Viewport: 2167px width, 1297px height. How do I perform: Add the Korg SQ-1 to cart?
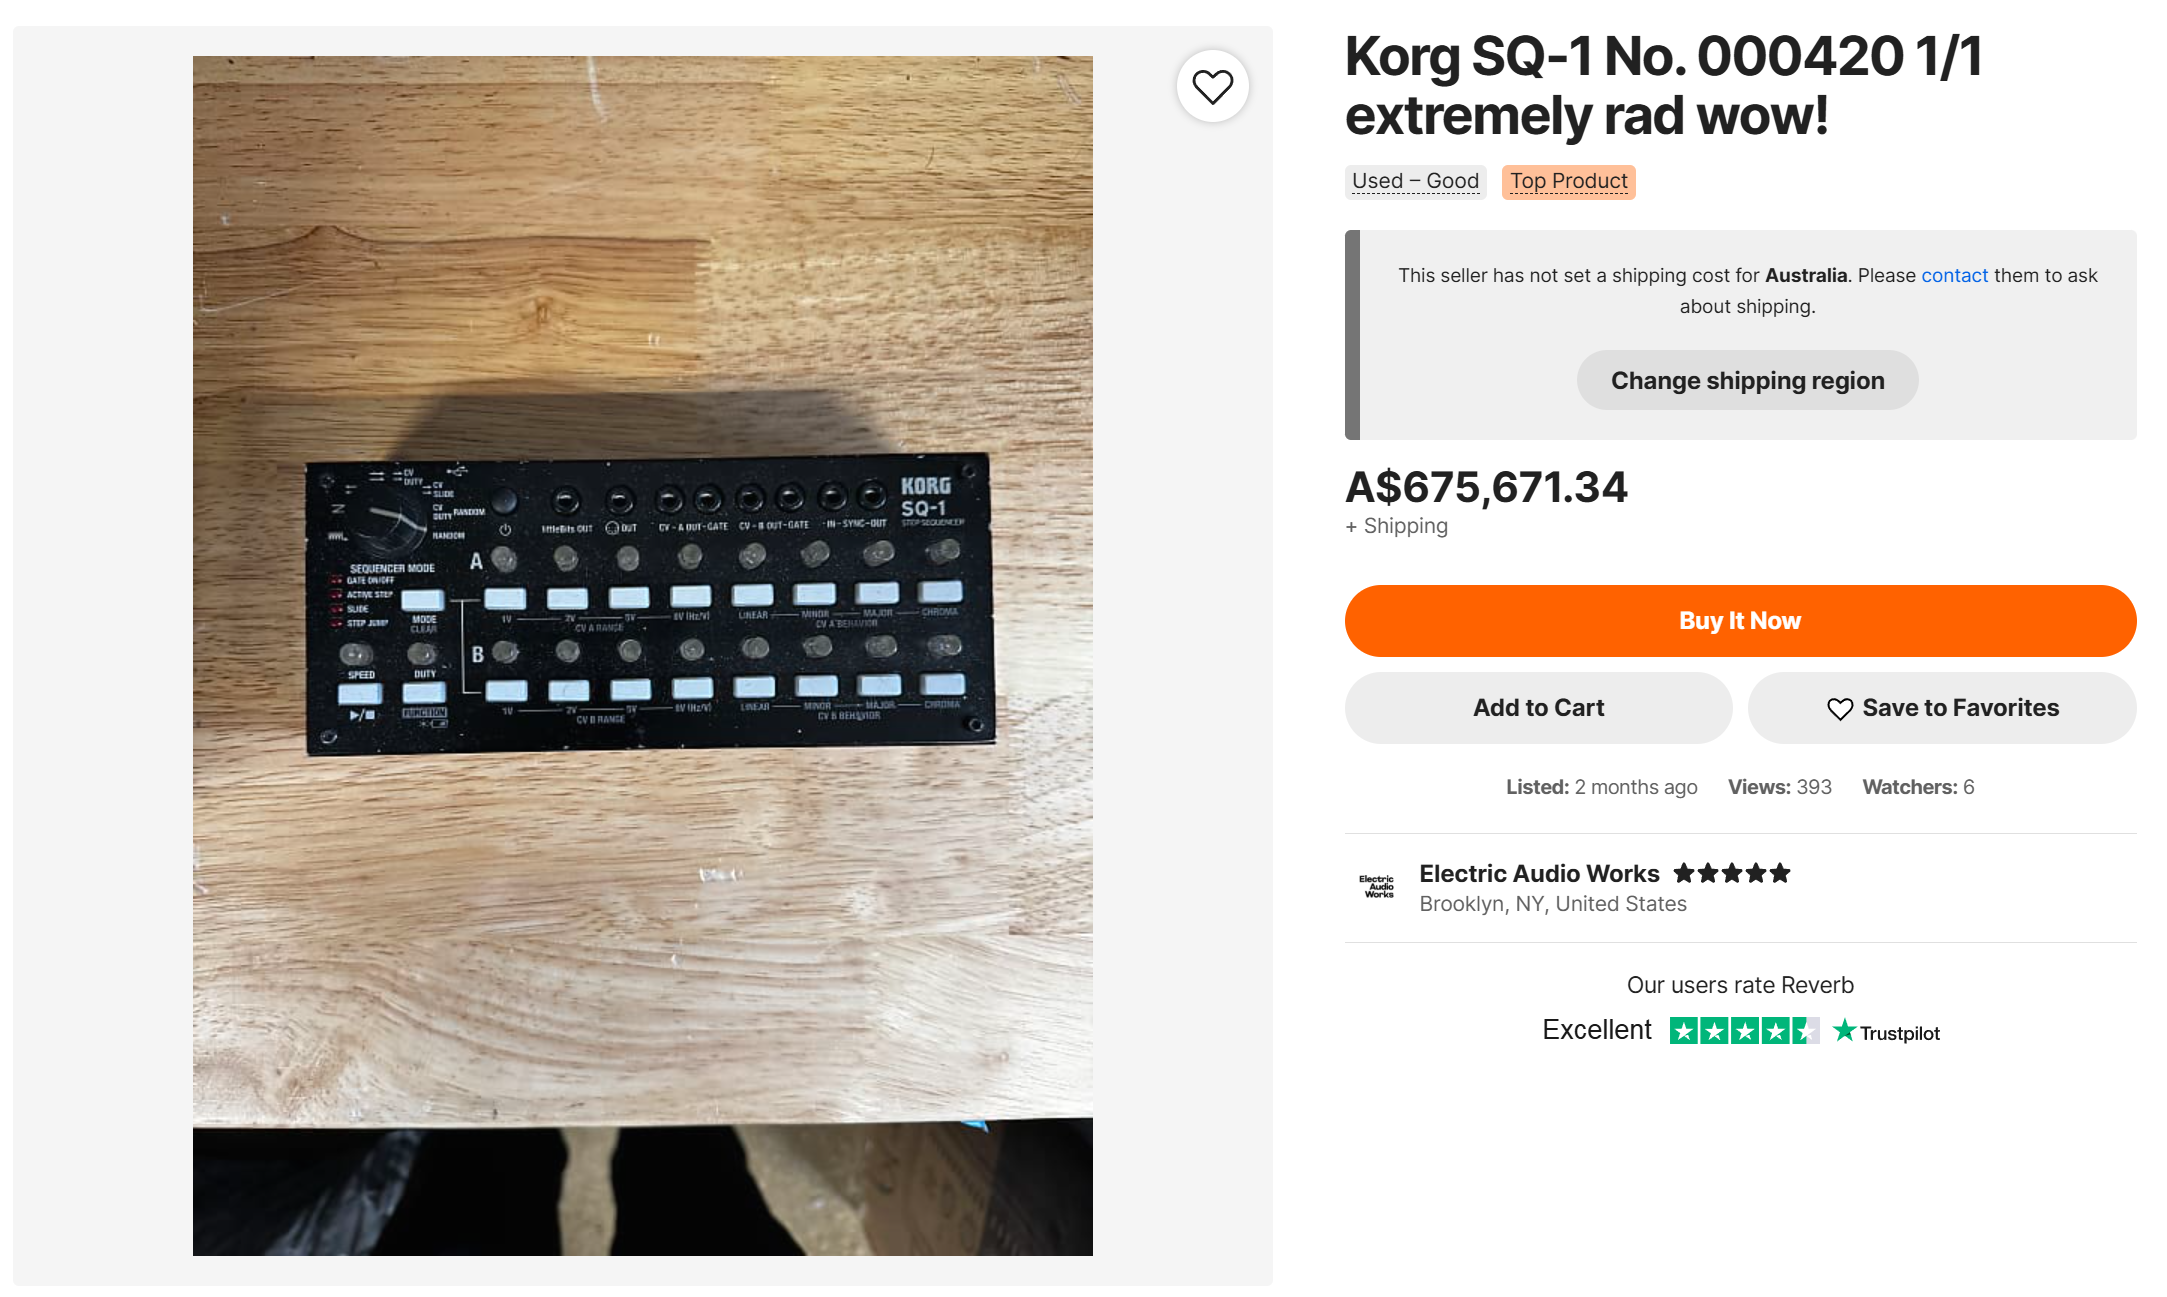point(1538,708)
